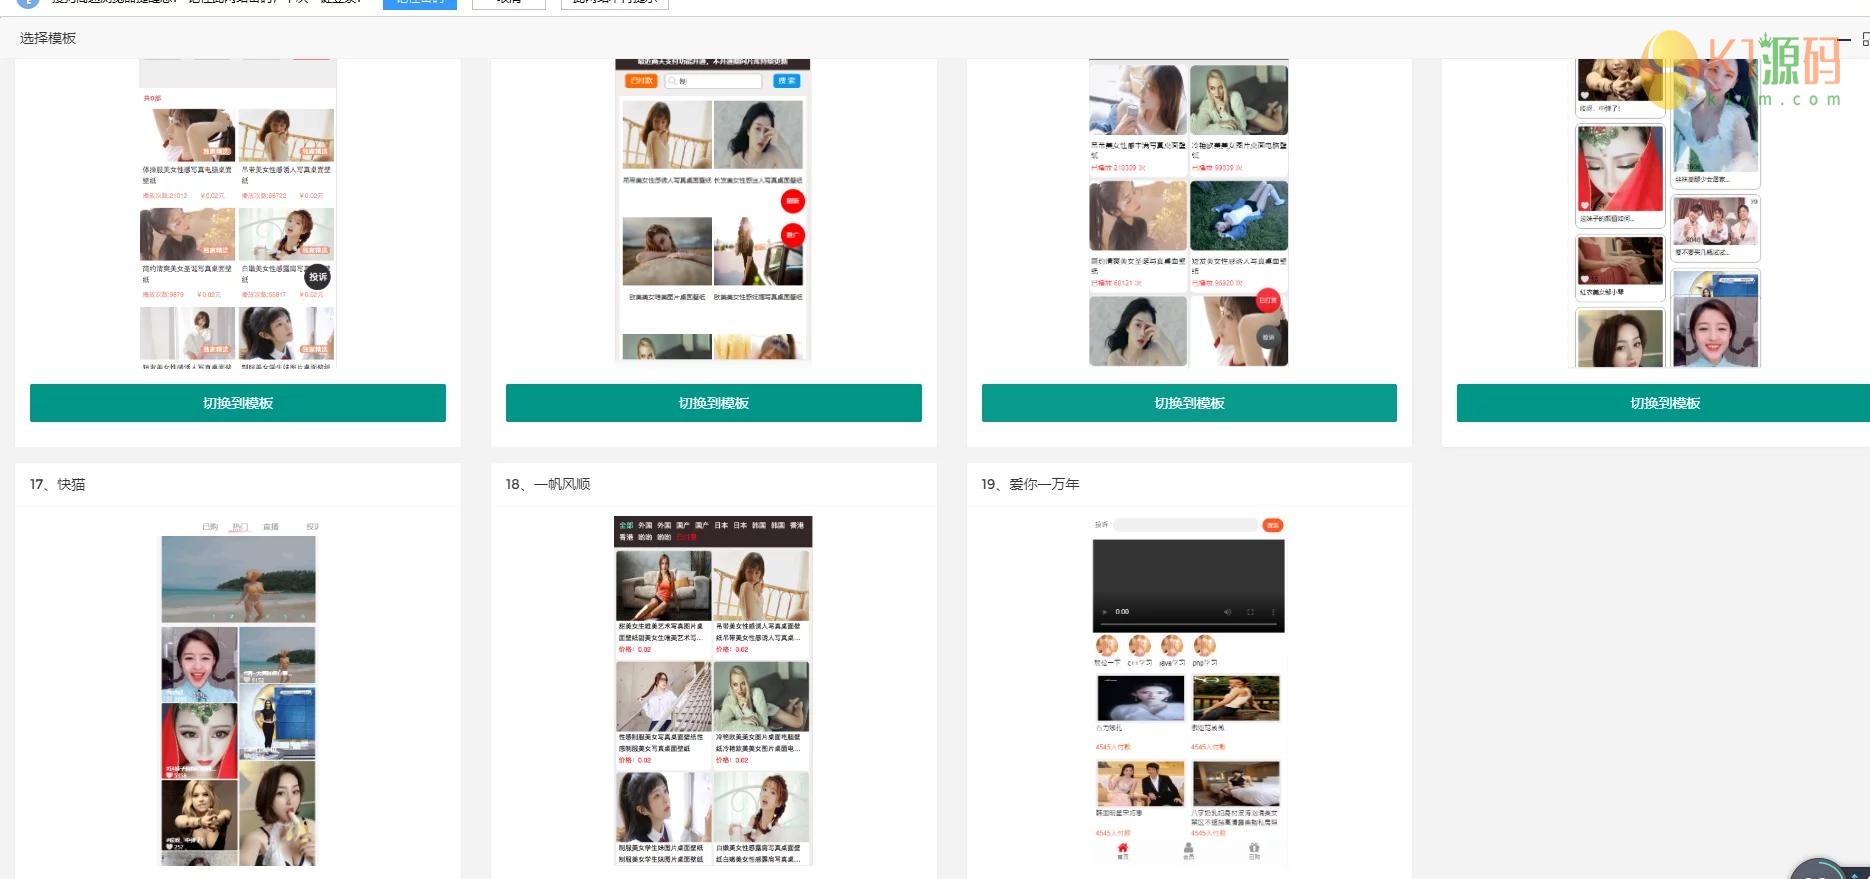Click 切换到模板 button above the 18、一帆风顺 card

pos(714,403)
